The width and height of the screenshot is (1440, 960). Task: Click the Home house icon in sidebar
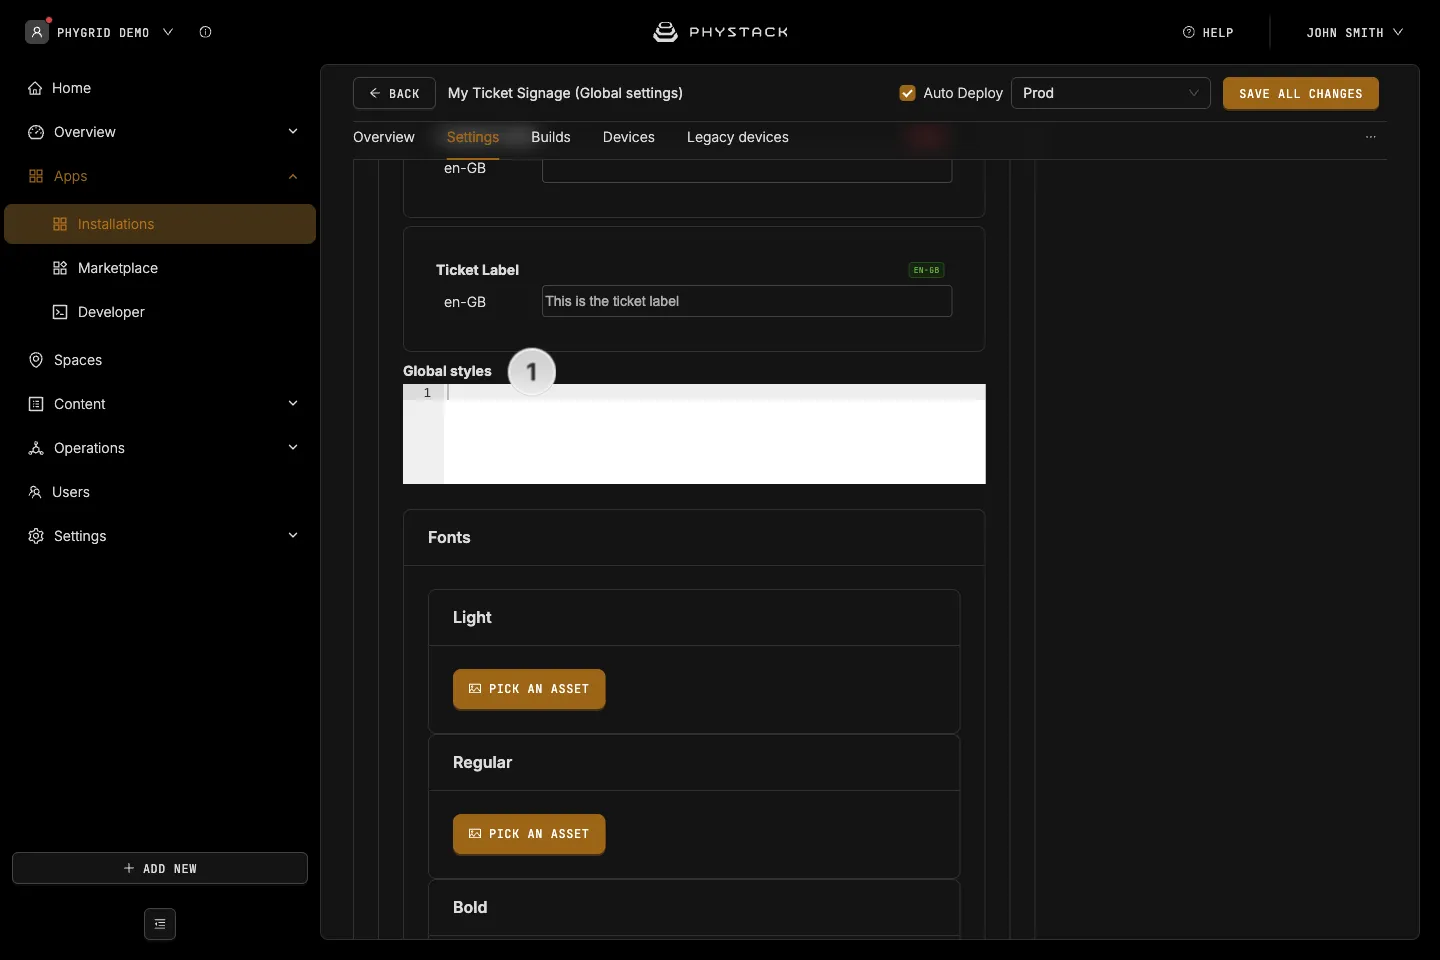click(x=35, y=88)
